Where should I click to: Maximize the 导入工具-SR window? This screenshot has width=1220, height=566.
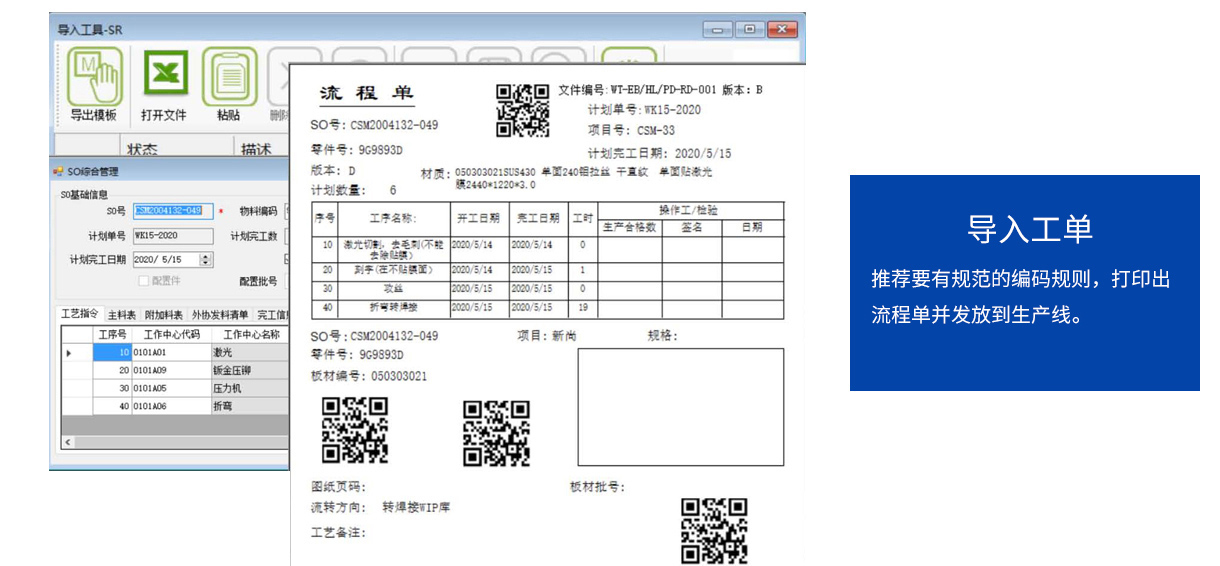(x=748, y=30)
